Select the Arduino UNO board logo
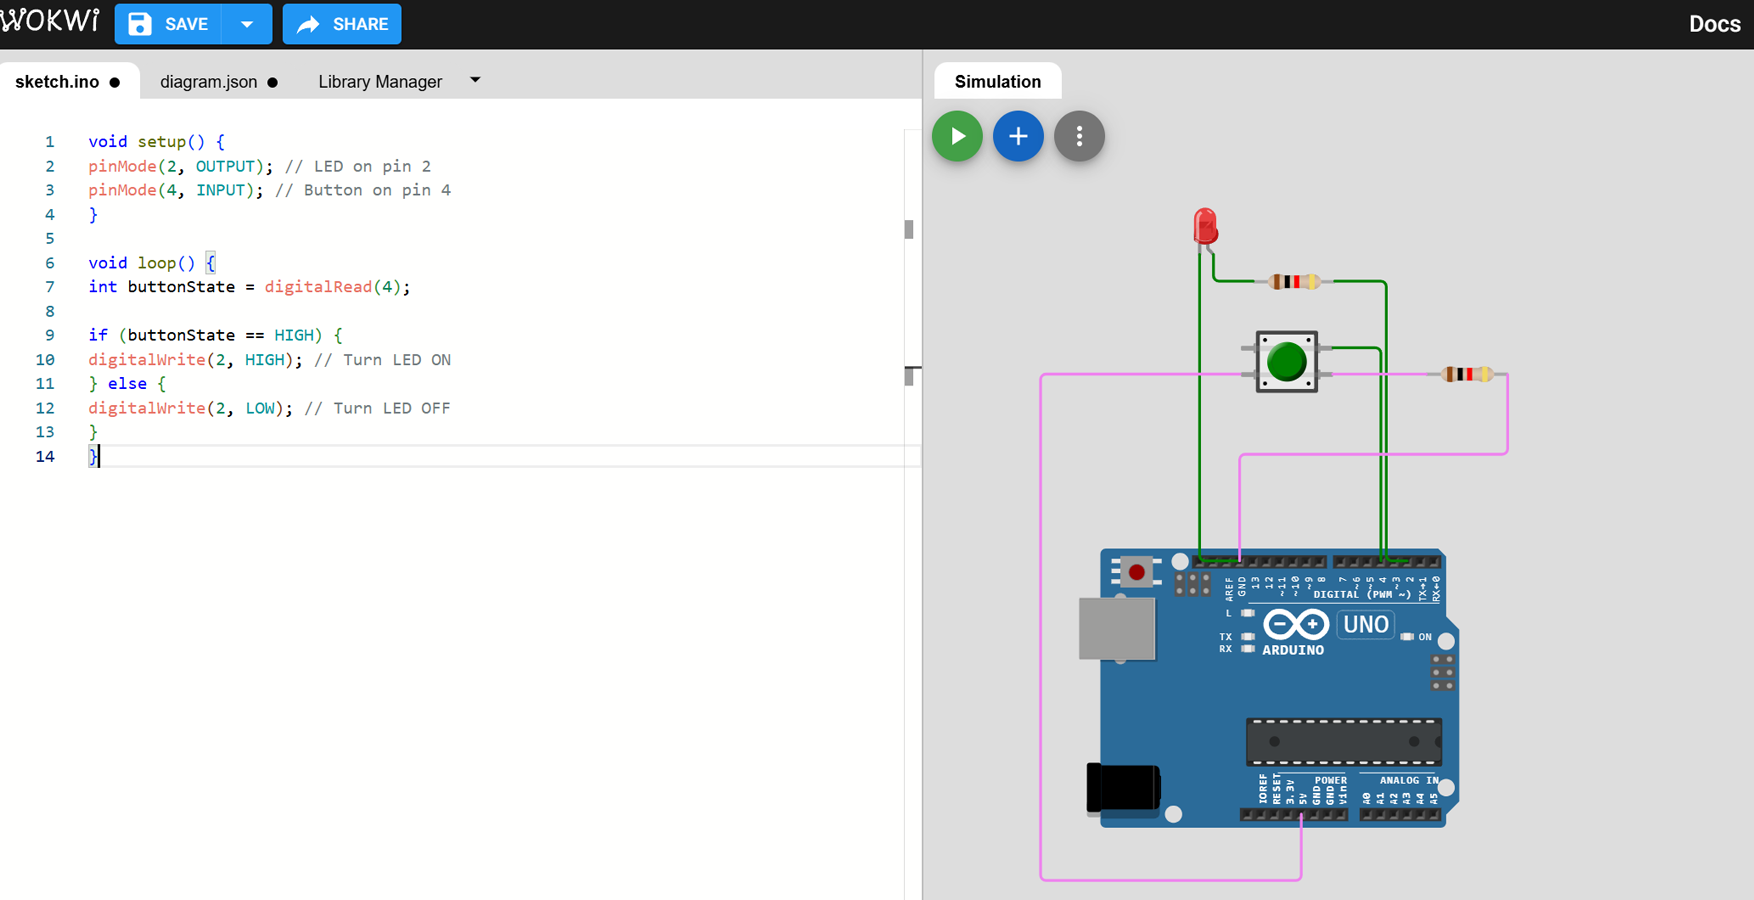Image resolution: width=1754 pixels, height=900 pixels. [1295, 626]
